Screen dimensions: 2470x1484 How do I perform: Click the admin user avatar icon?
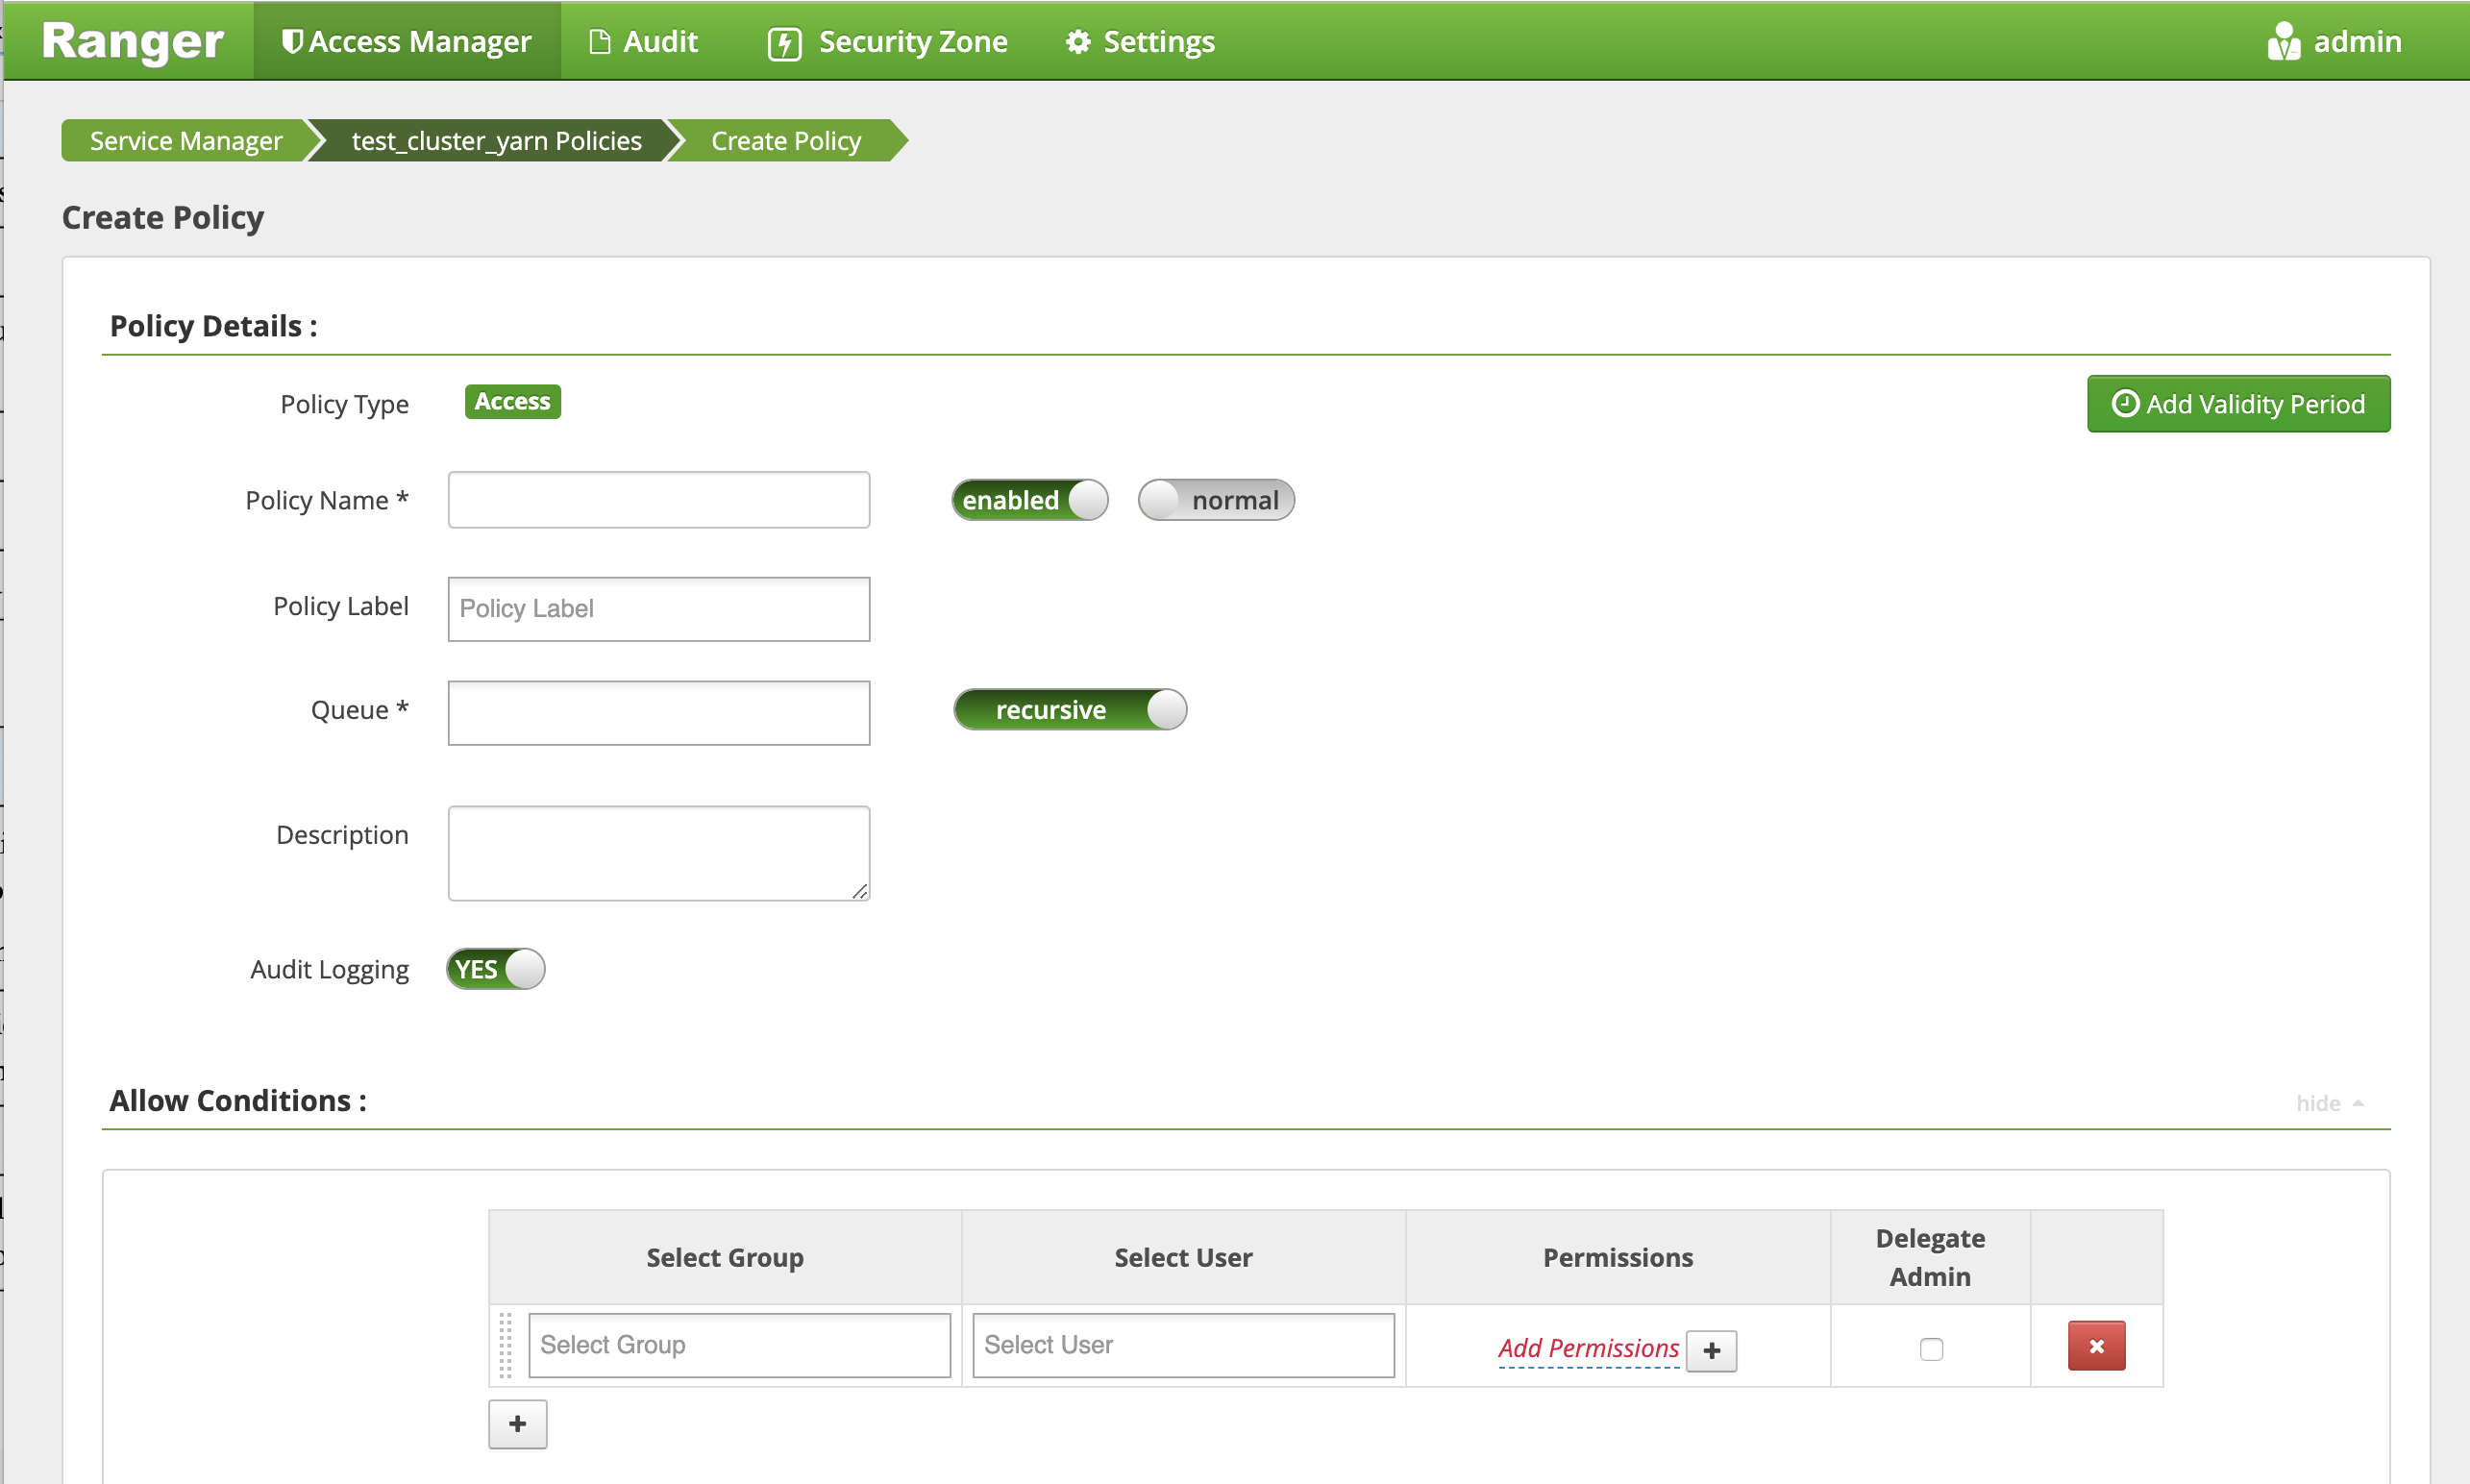point(2283,41)
